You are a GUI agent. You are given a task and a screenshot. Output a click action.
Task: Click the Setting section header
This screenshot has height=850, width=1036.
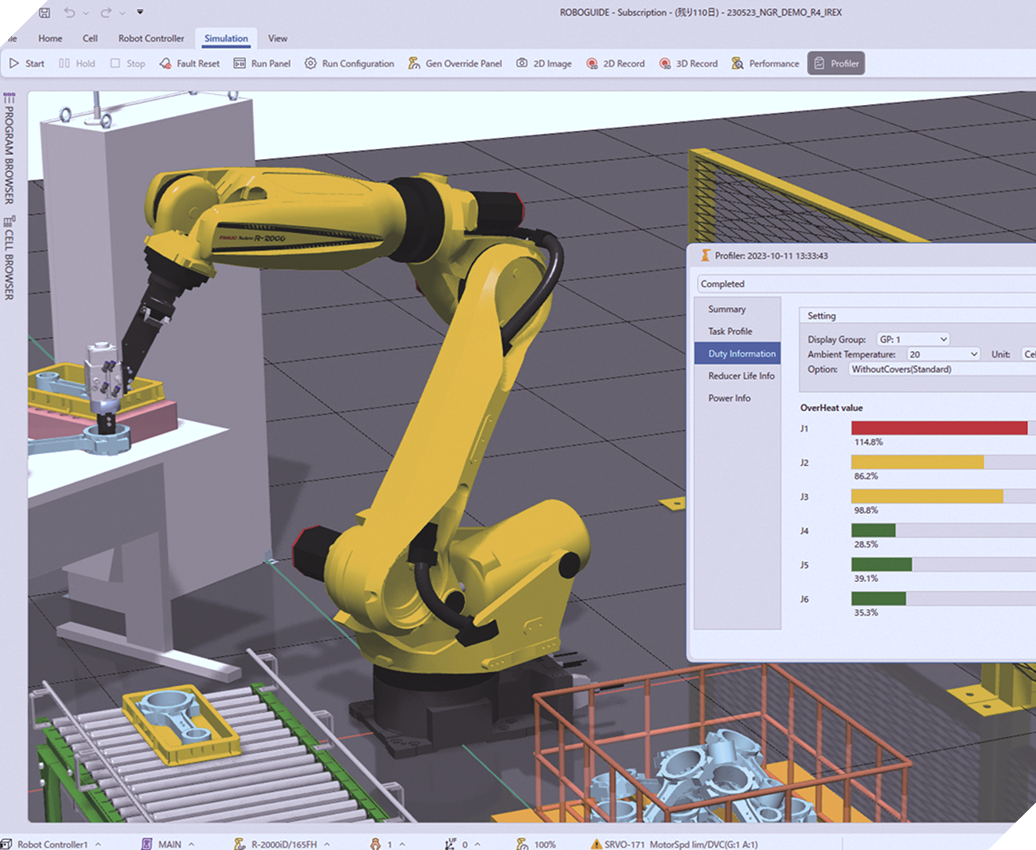click(x=917, y=316)
